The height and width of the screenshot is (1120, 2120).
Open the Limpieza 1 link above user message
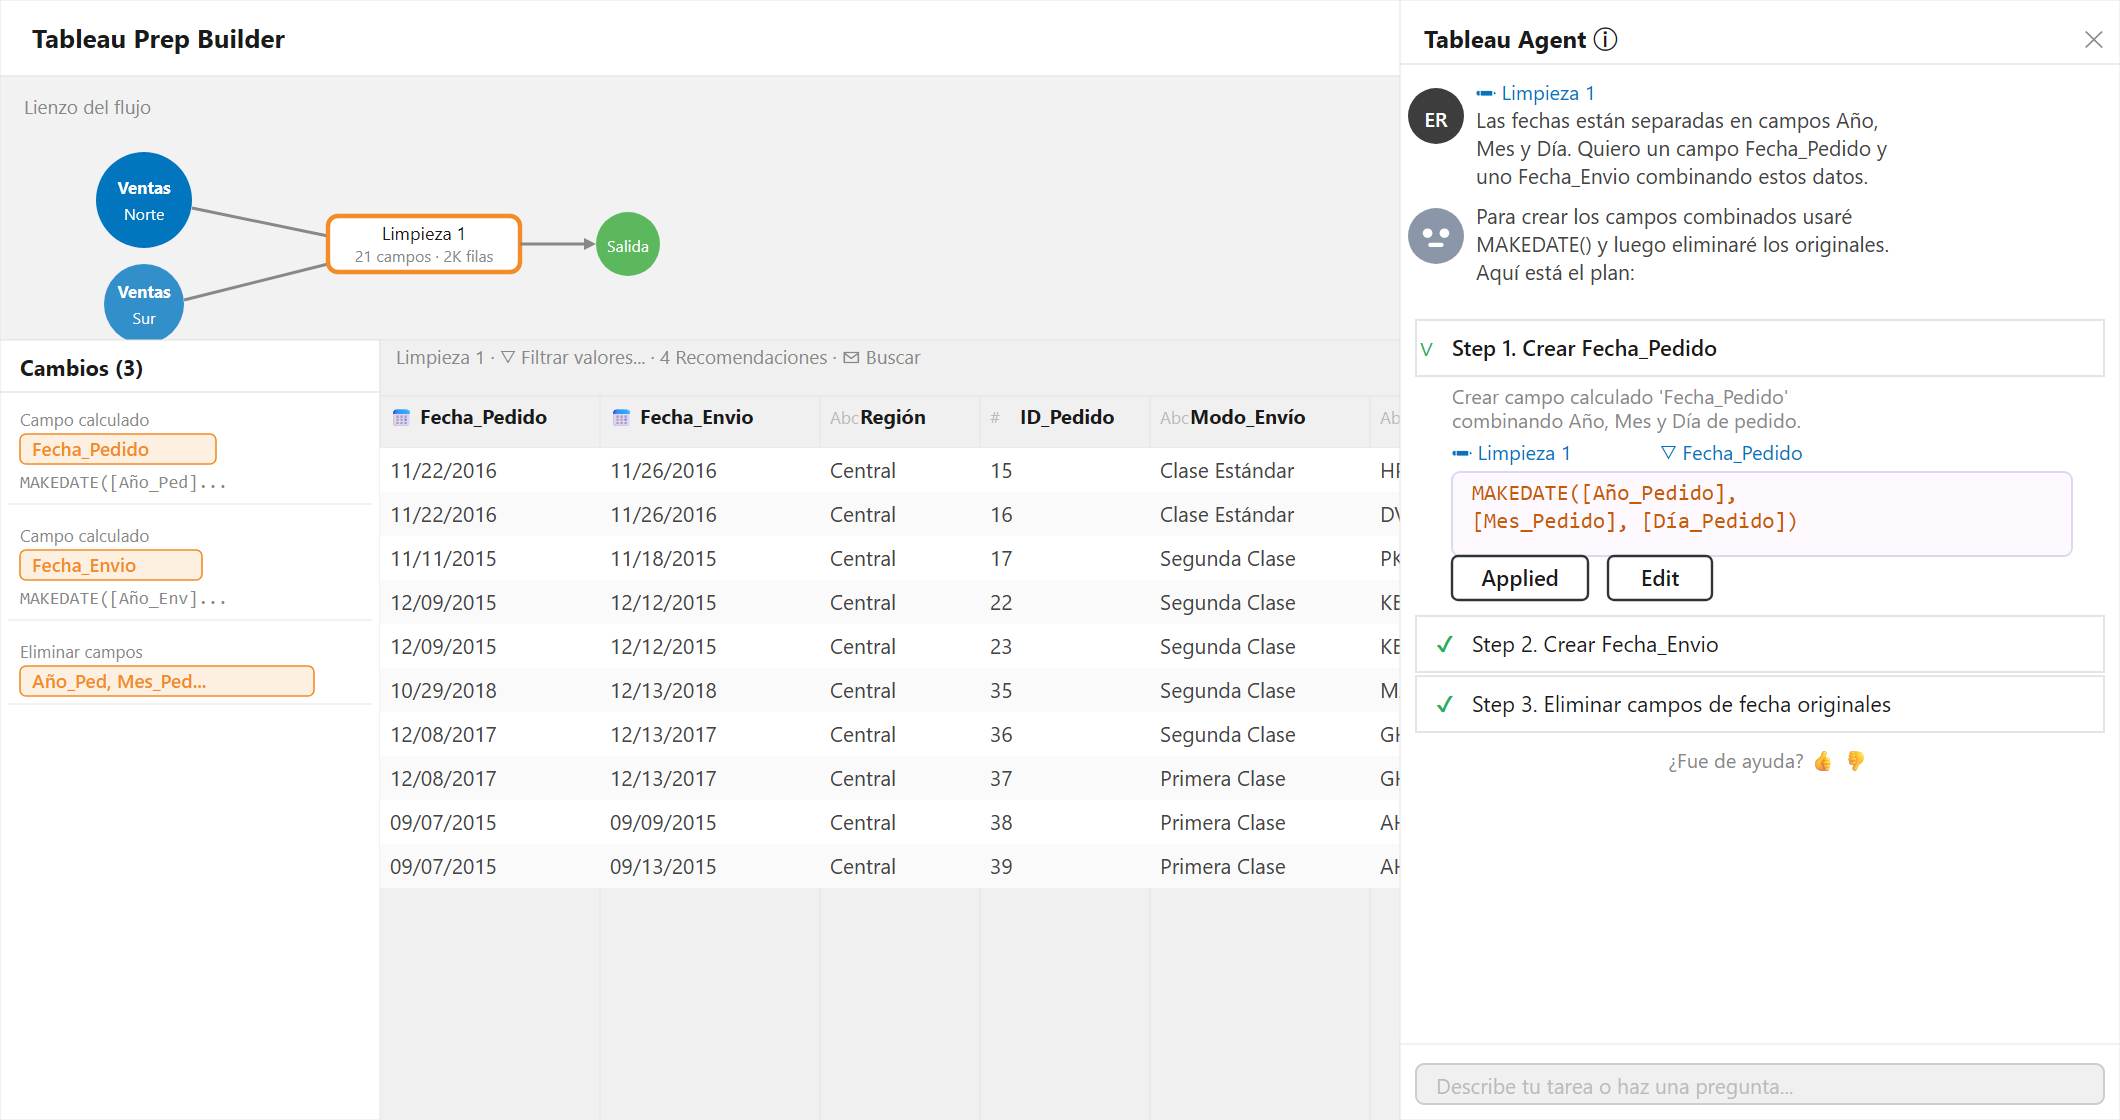(1548, 93)
